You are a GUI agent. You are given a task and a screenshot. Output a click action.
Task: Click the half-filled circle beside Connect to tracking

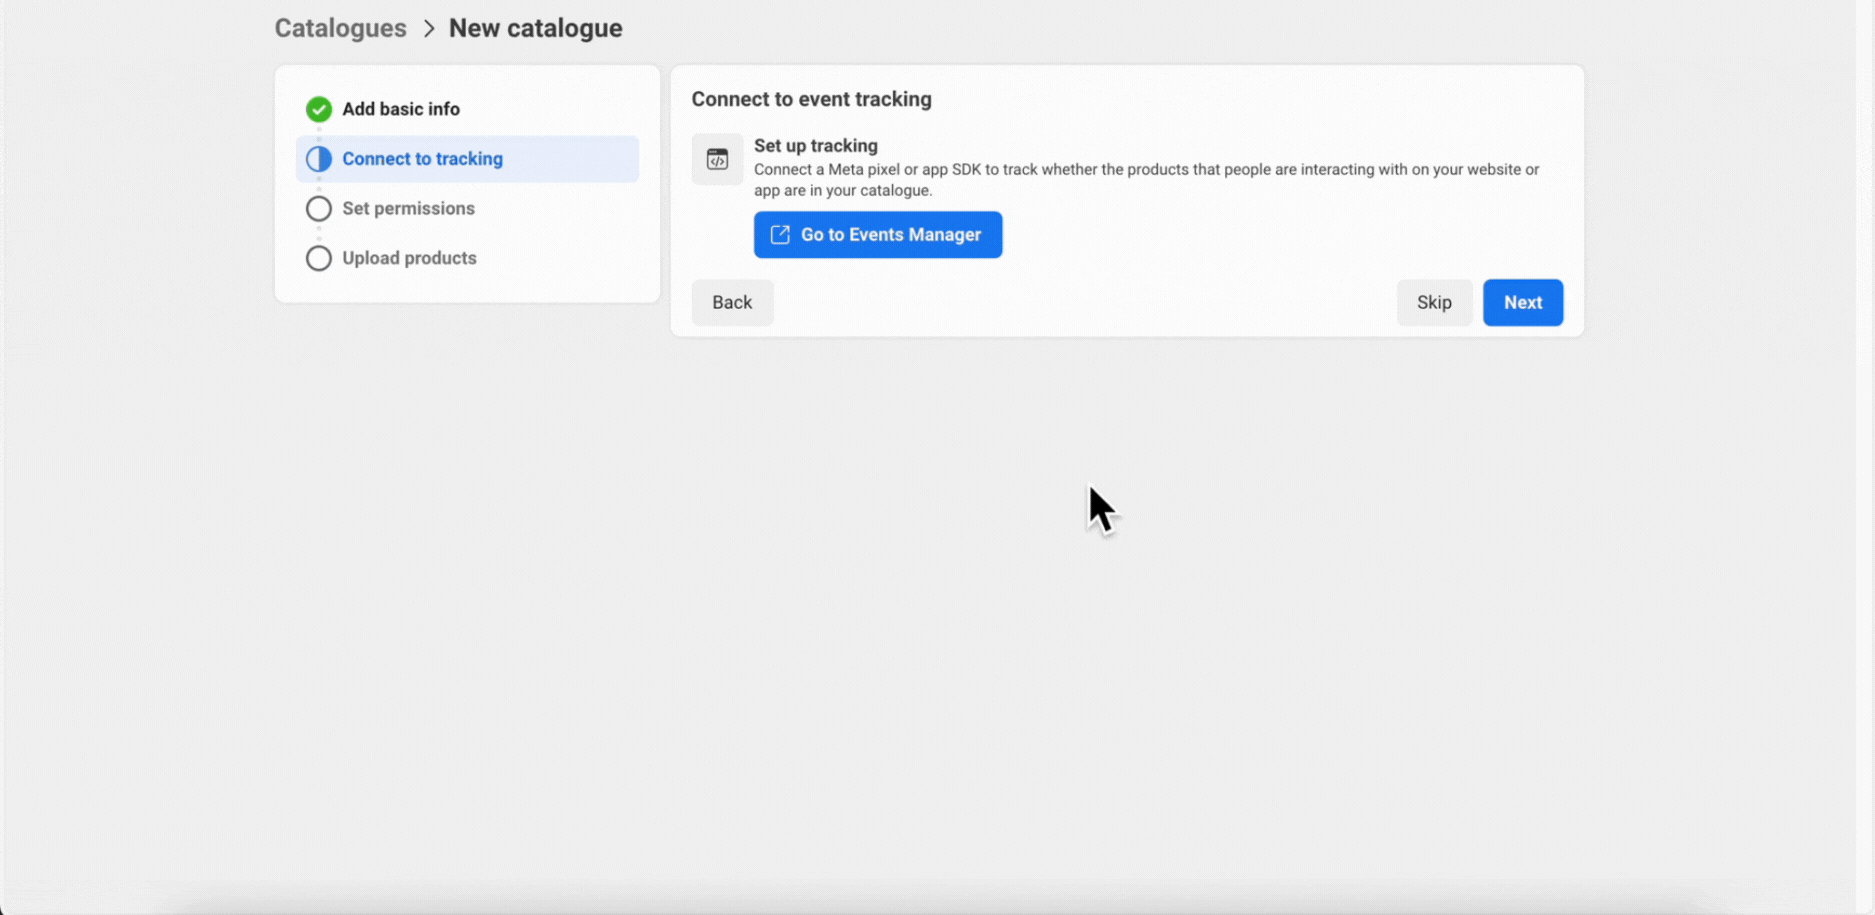[319, 159]
